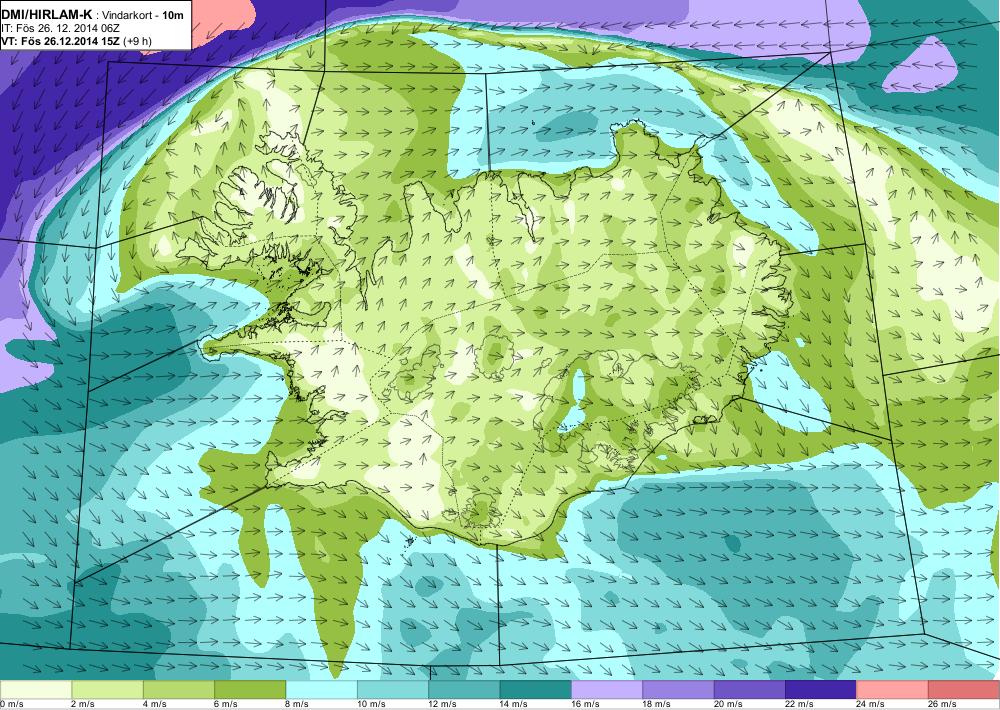The width and height of the screenshot is (1000, 710).
Task: Pick the lavender 16–18 m/s legend swatch
Action: 607,689
